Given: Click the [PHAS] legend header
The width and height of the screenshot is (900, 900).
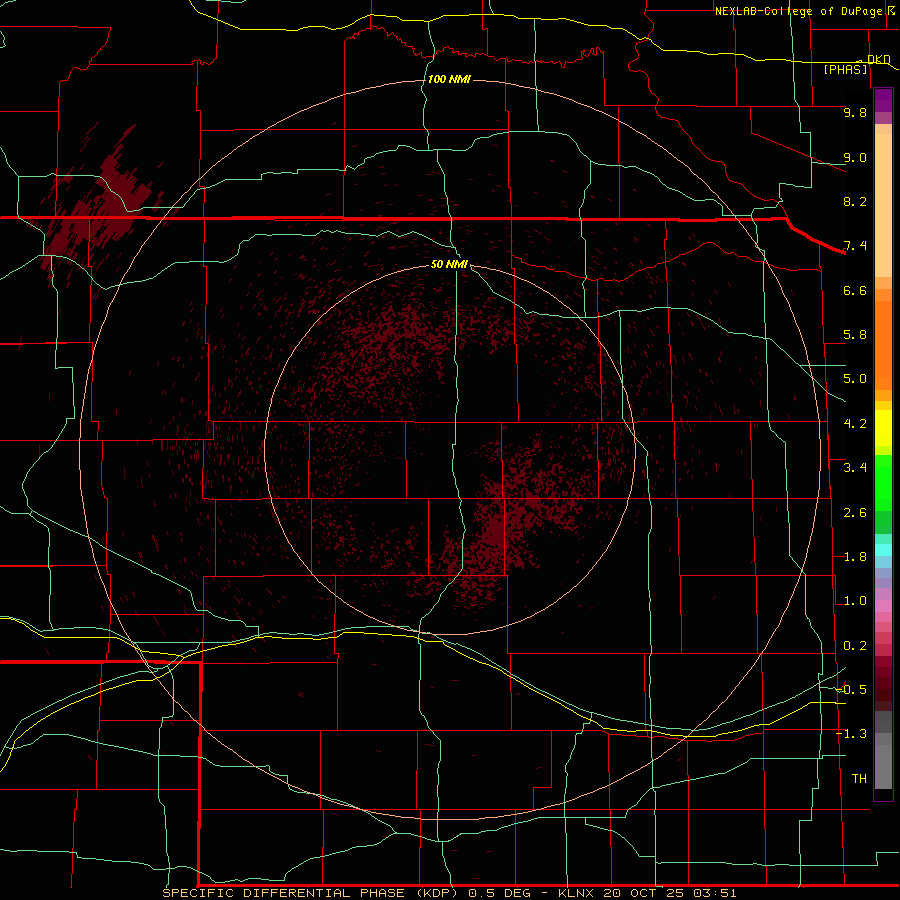Looking at the screenshot, I should 845,69.
